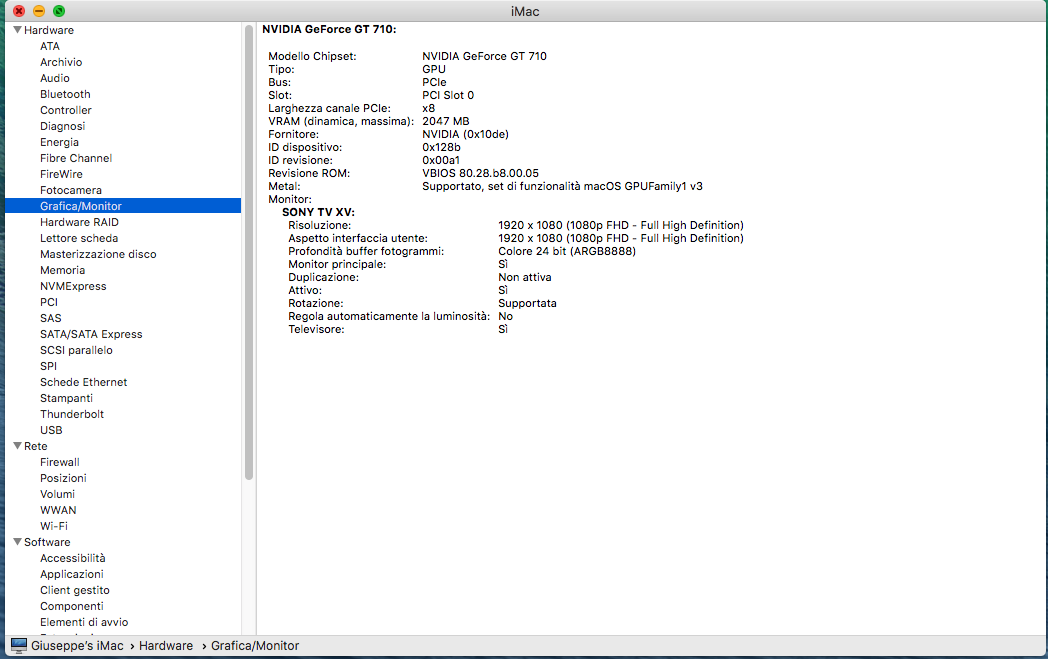Open the Wi-Fi entry
Screen dimensions: 1048x659
point(53,527)
